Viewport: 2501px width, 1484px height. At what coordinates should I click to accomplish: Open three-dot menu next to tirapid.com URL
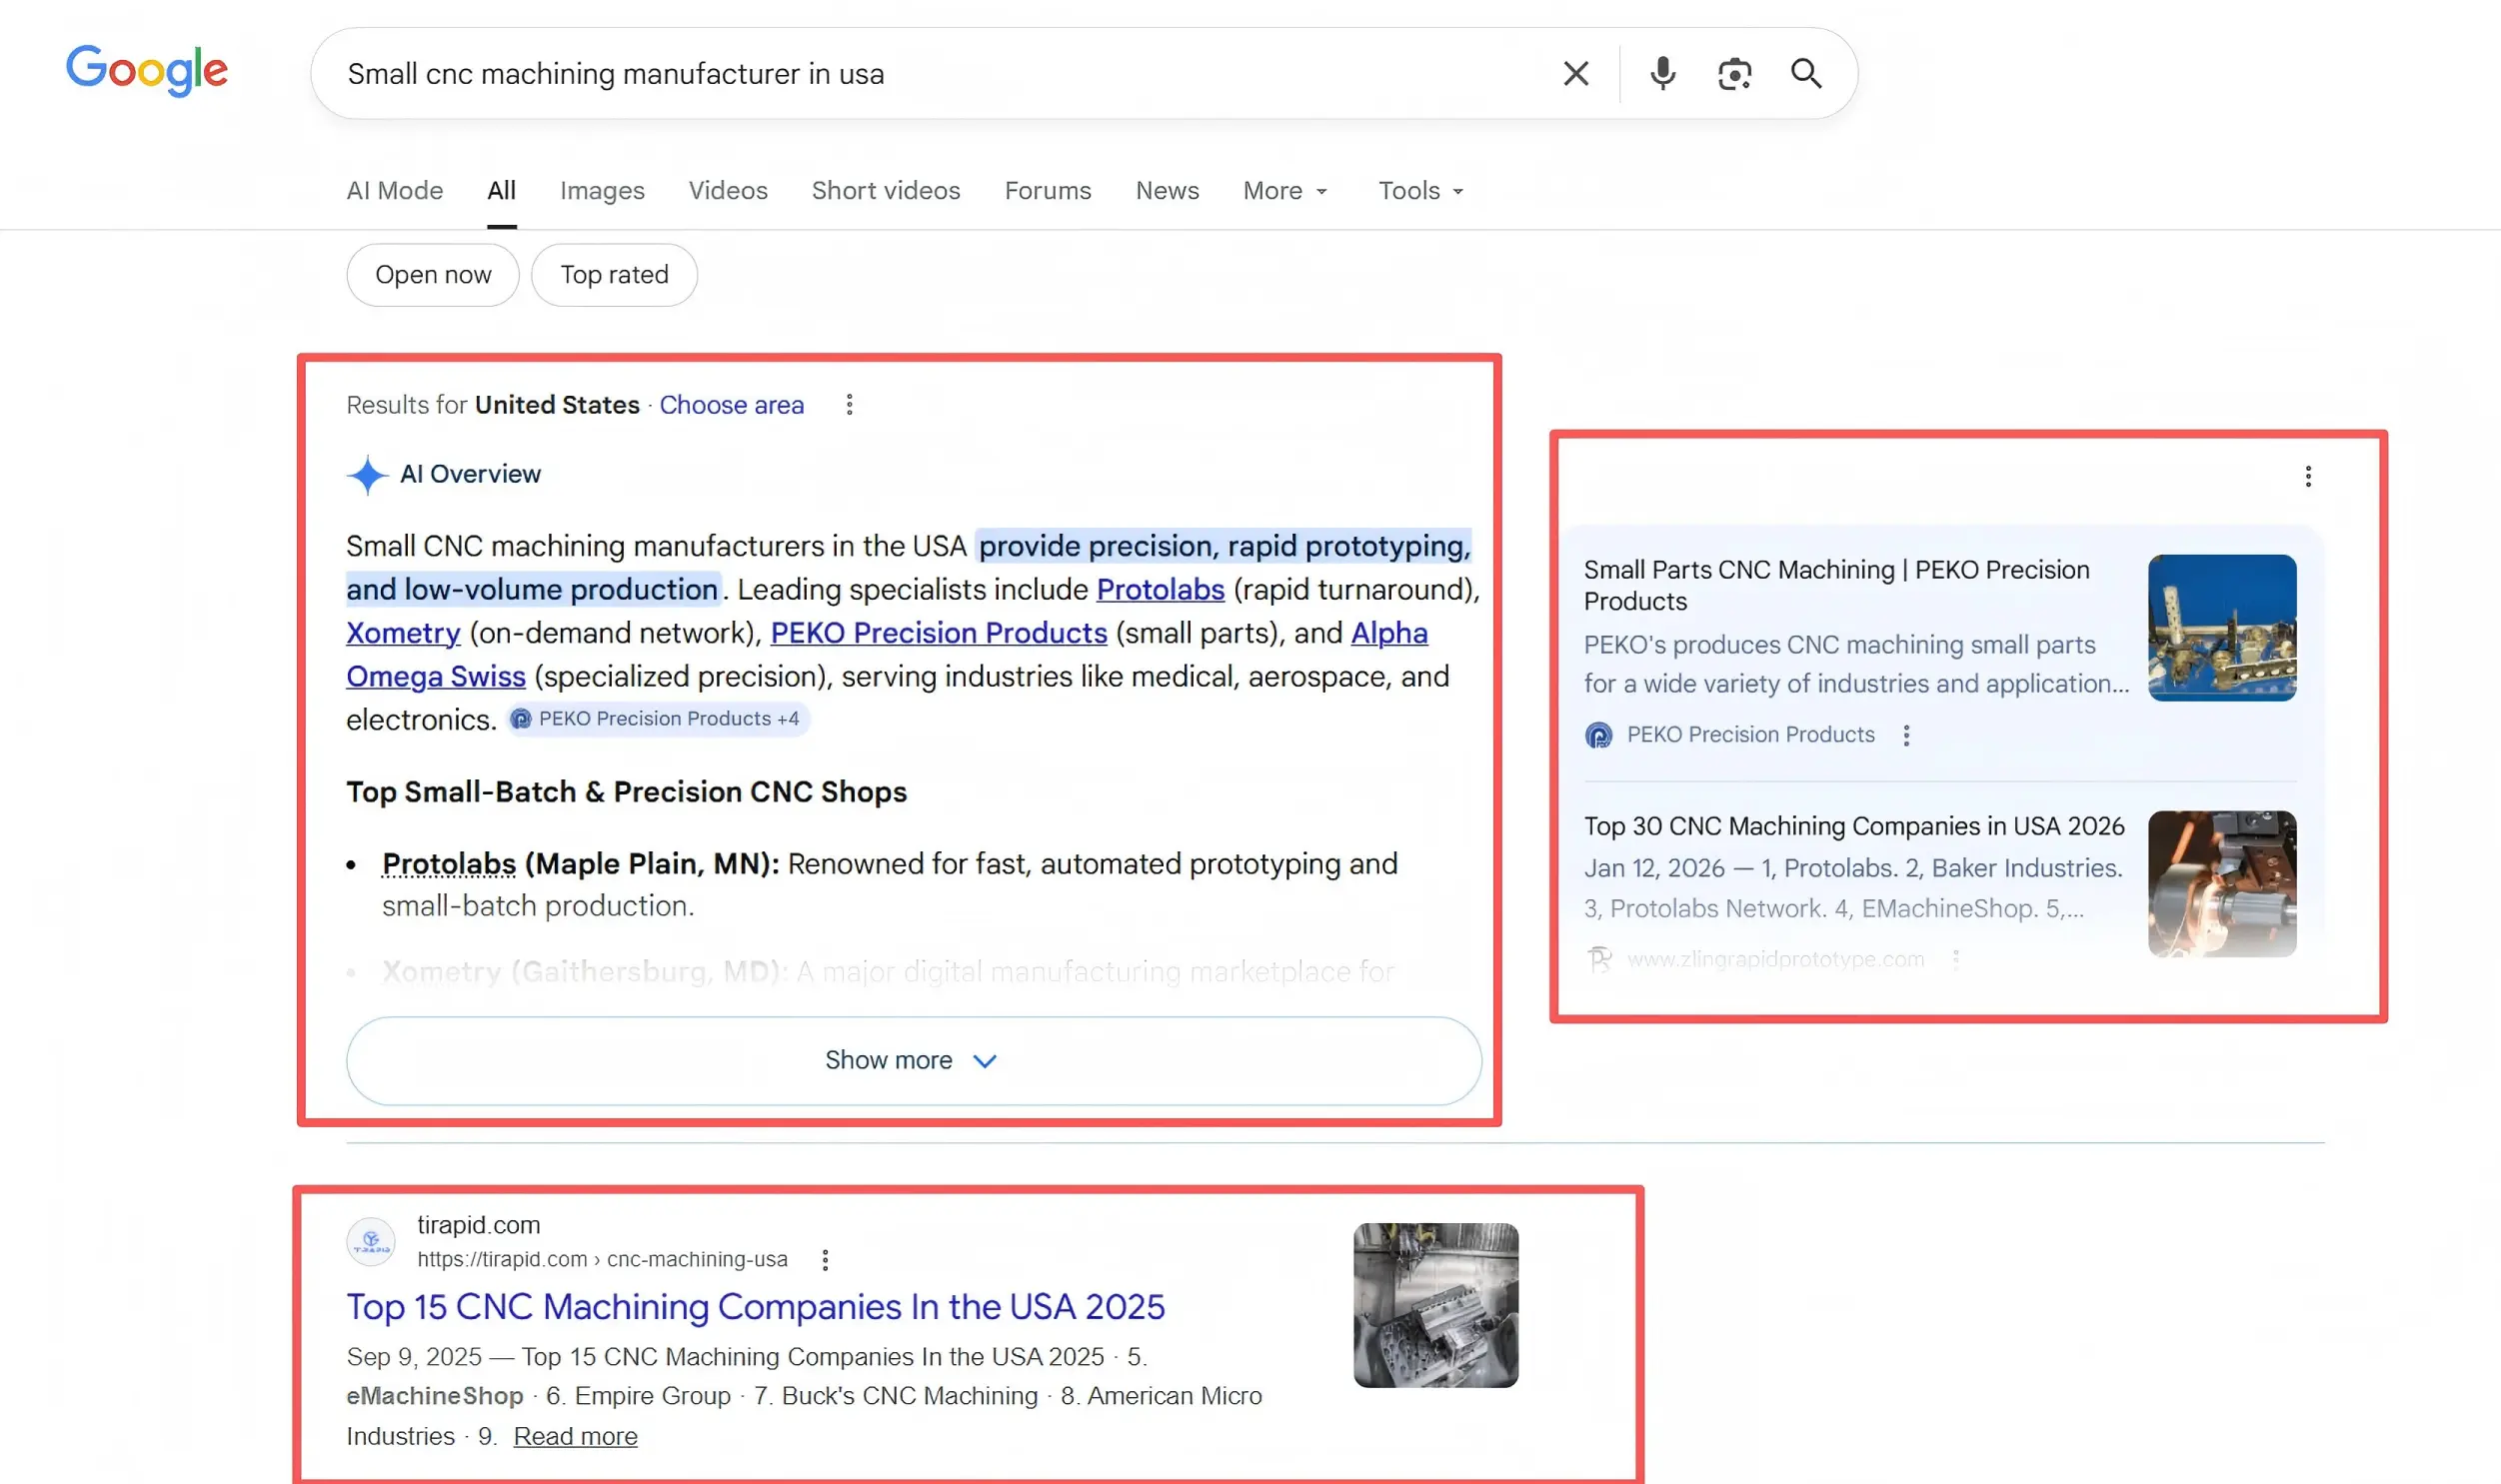825,1260
